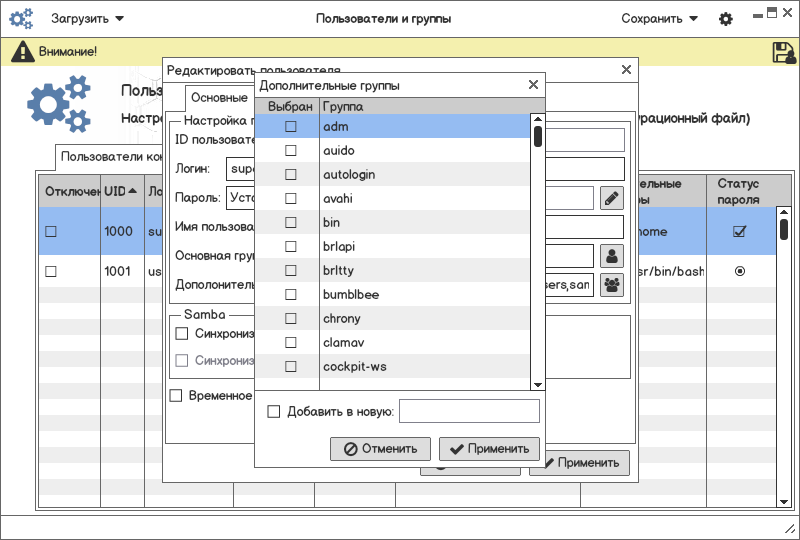This screenshot has width=800, height=540.
Task: Close the Дополнительные группы dialog
Action: [x=534, y=86]
